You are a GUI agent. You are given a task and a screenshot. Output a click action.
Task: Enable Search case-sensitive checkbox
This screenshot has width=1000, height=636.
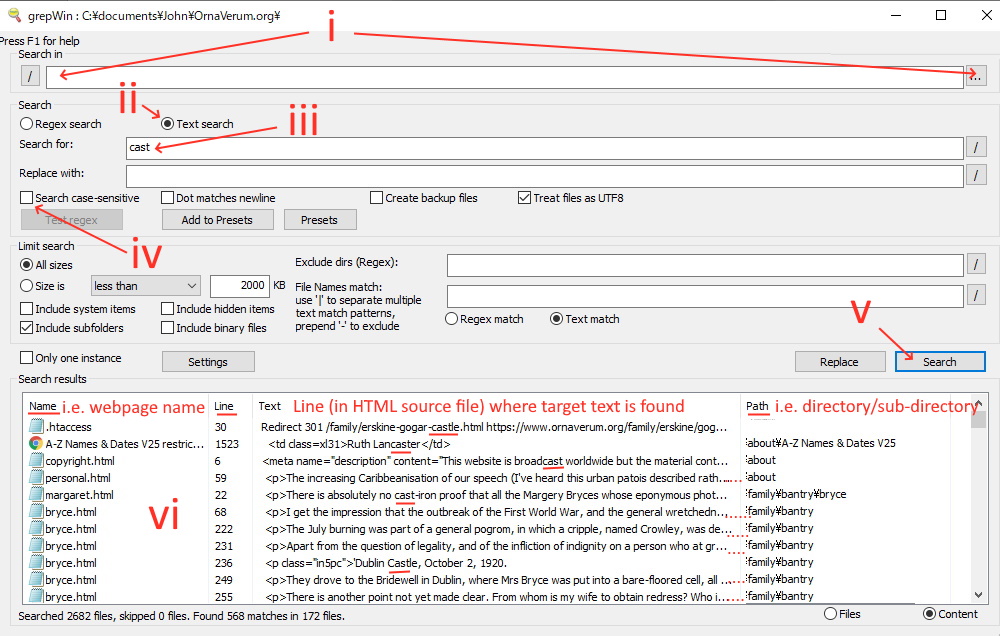27,198
